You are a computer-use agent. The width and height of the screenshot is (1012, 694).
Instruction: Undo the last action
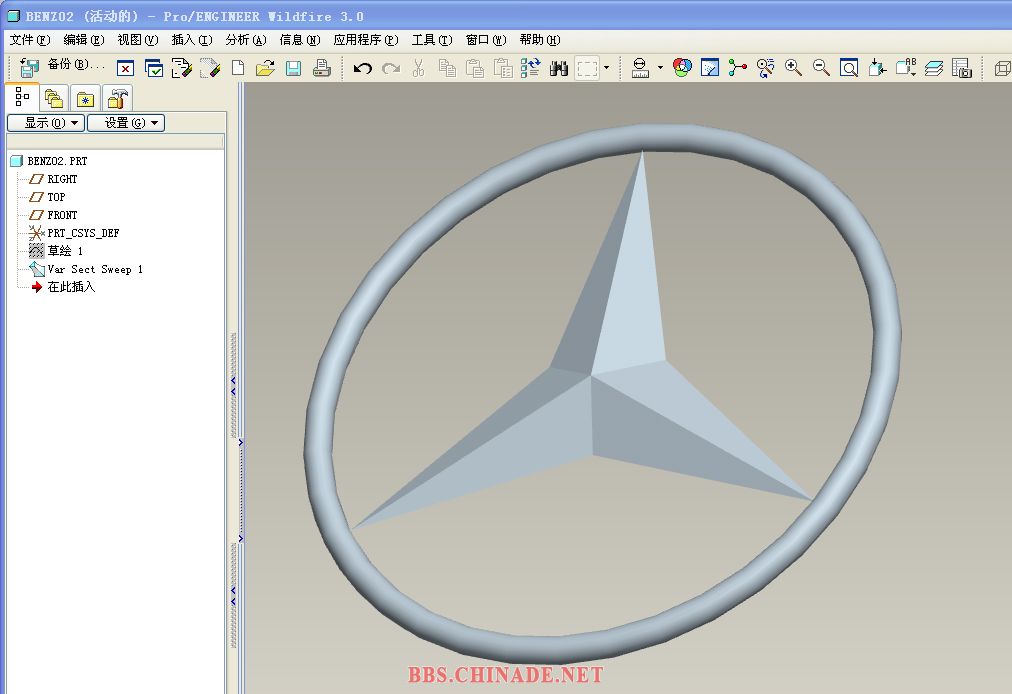click(x=363, y=68)
